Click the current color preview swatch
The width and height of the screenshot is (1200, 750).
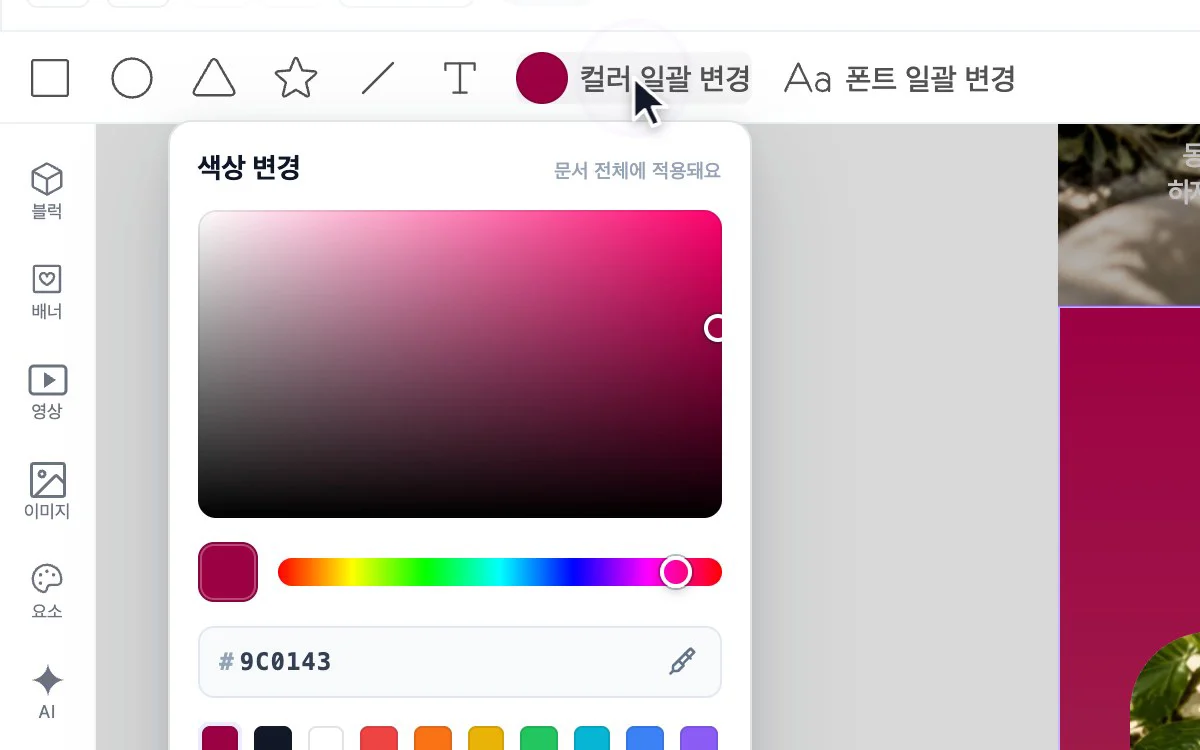pyautogui.click(x=228, y=572)
